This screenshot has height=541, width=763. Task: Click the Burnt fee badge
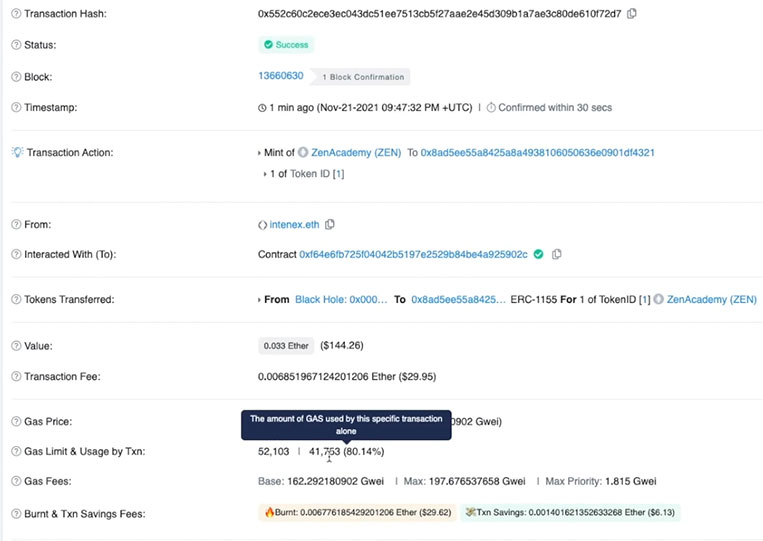tap(358, 512)
